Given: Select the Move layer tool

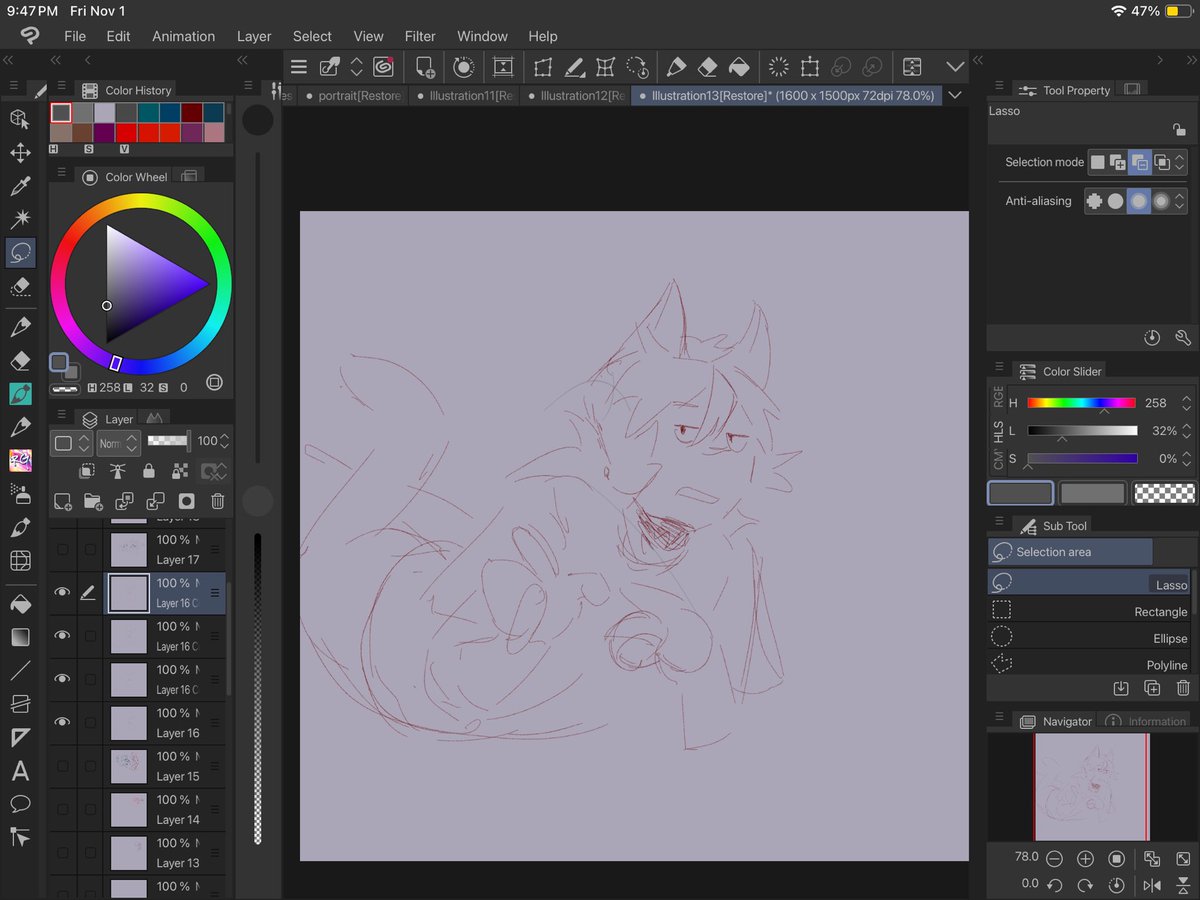Looking at the screenshot, I should 20,153.
